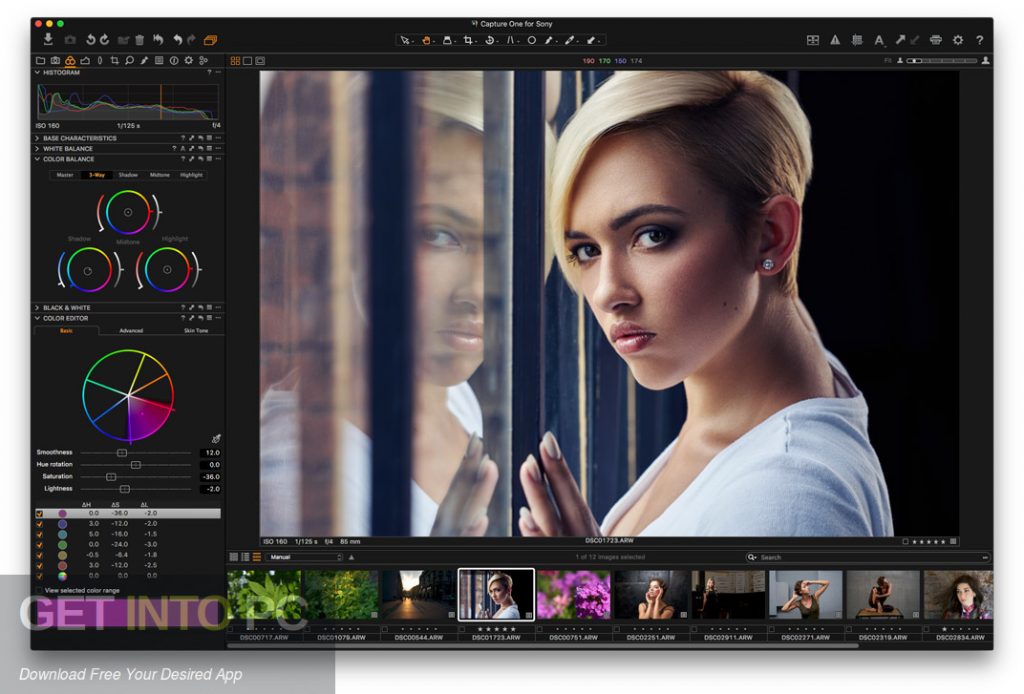Select the Midtone color balance tab
The height and width of the screenshot is (694, 1024).
[x=159, y=175]
